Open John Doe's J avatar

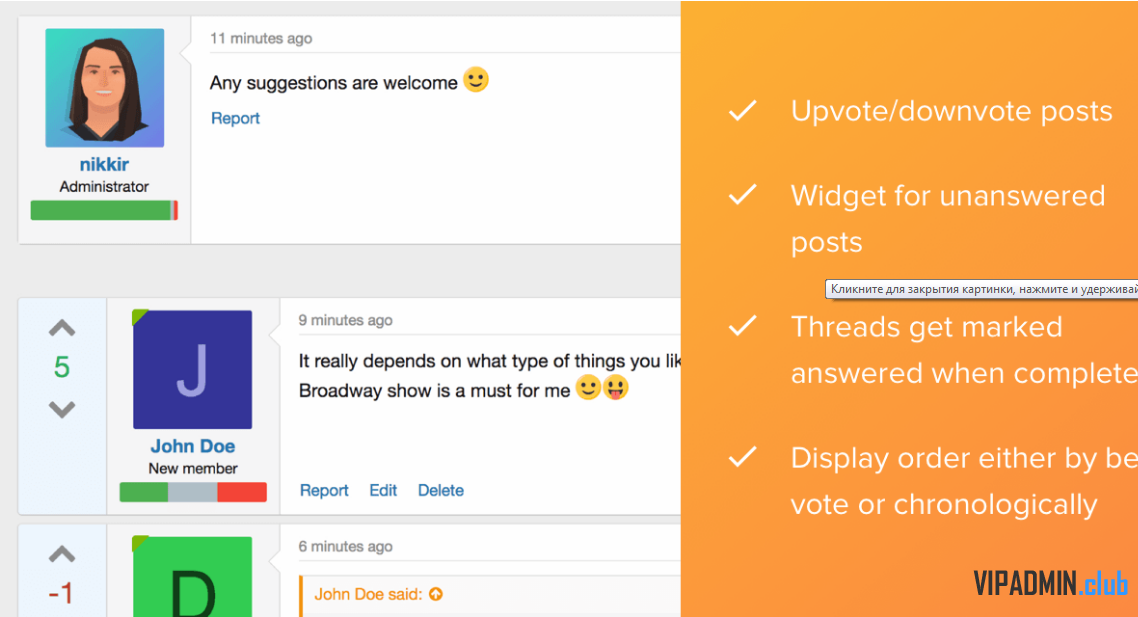tap(192, 369)
